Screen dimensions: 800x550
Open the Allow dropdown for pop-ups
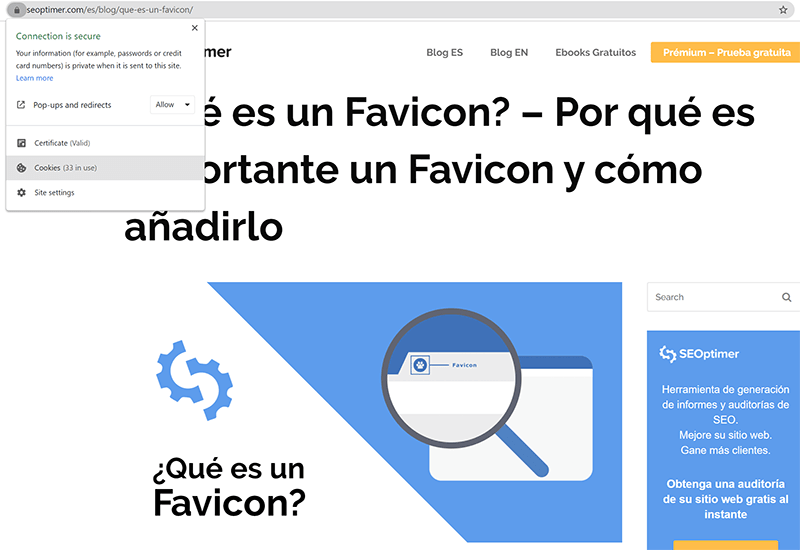[x=172, y=105]
